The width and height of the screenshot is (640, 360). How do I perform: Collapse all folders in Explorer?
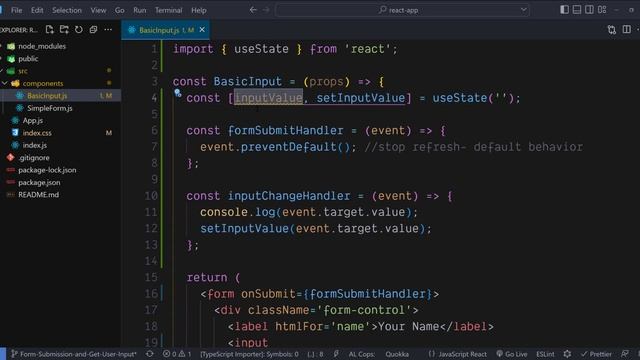point(93,29)
